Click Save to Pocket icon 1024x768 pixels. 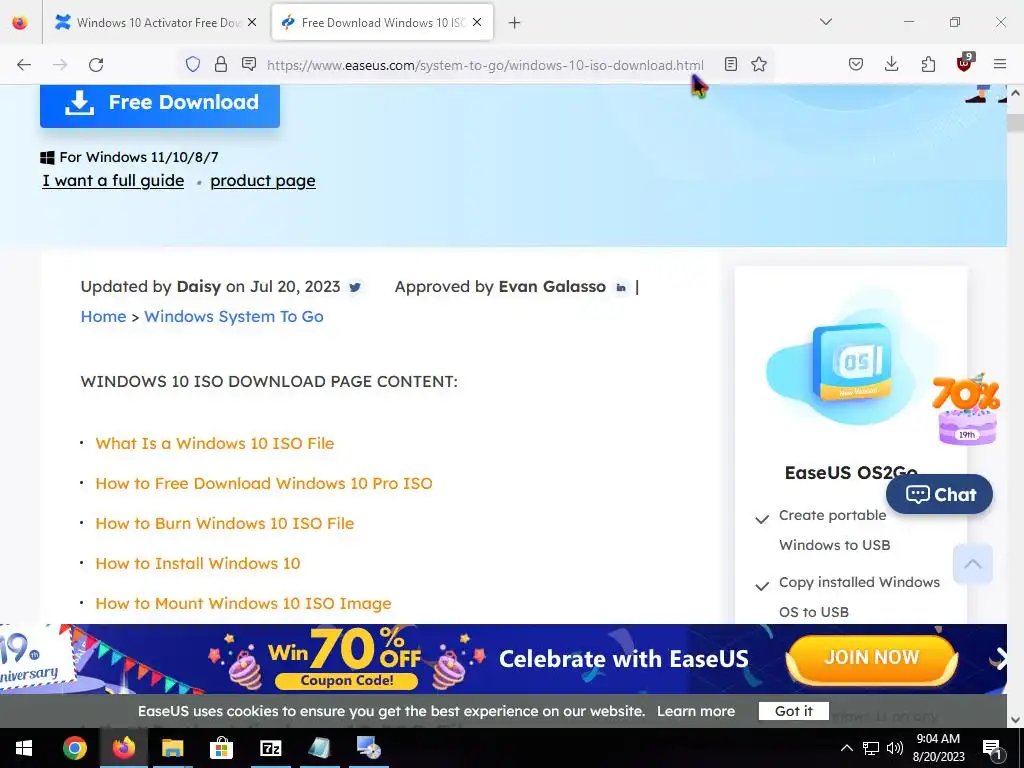tap(856, 64)
